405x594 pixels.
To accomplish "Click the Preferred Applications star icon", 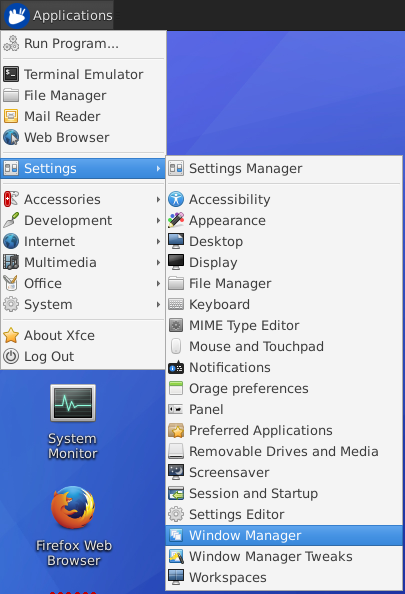I will pyautogui.click(x=176, y=430).
